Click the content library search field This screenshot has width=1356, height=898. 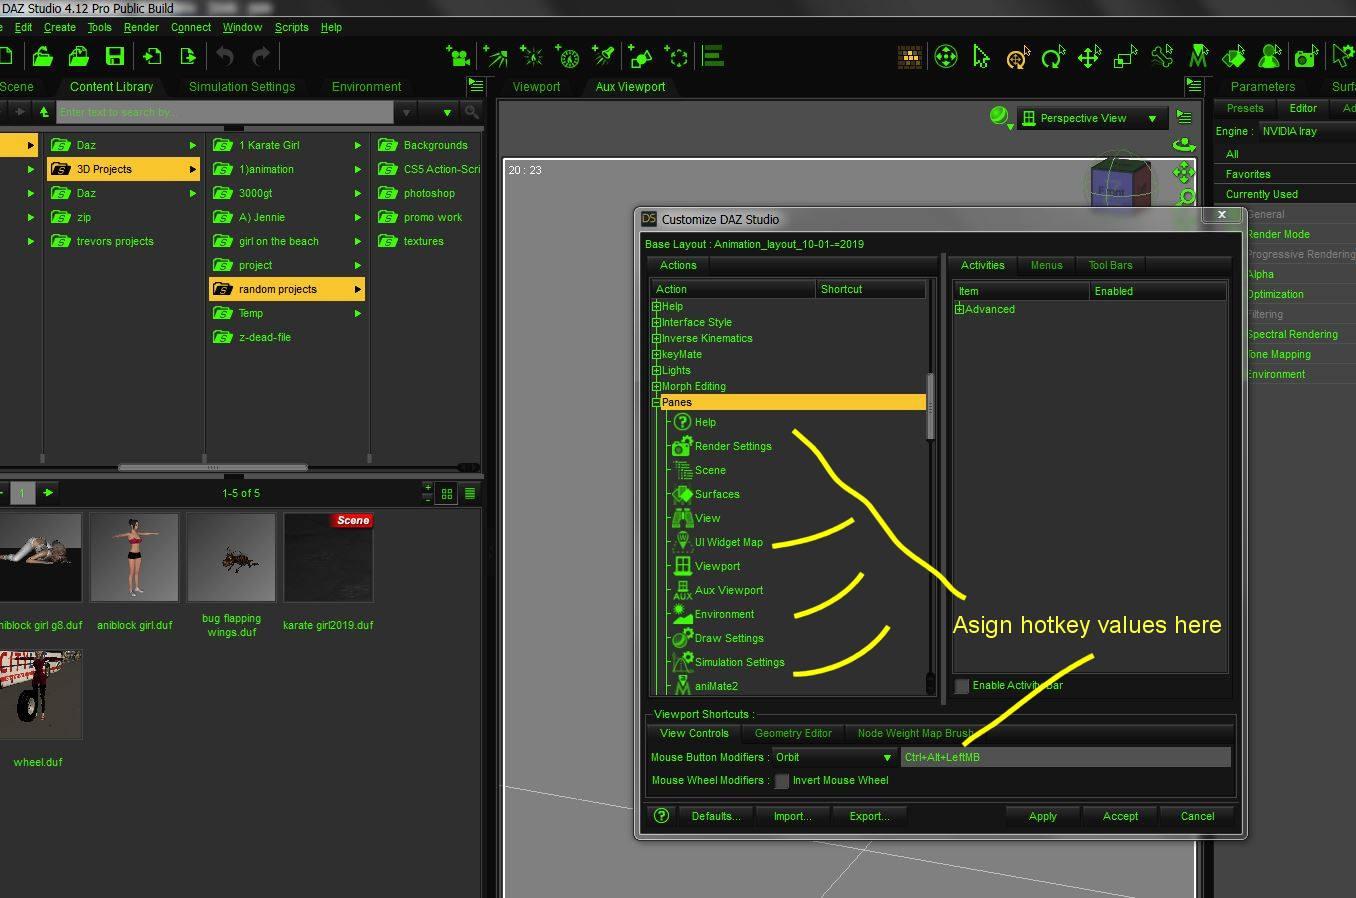(225, 112)
